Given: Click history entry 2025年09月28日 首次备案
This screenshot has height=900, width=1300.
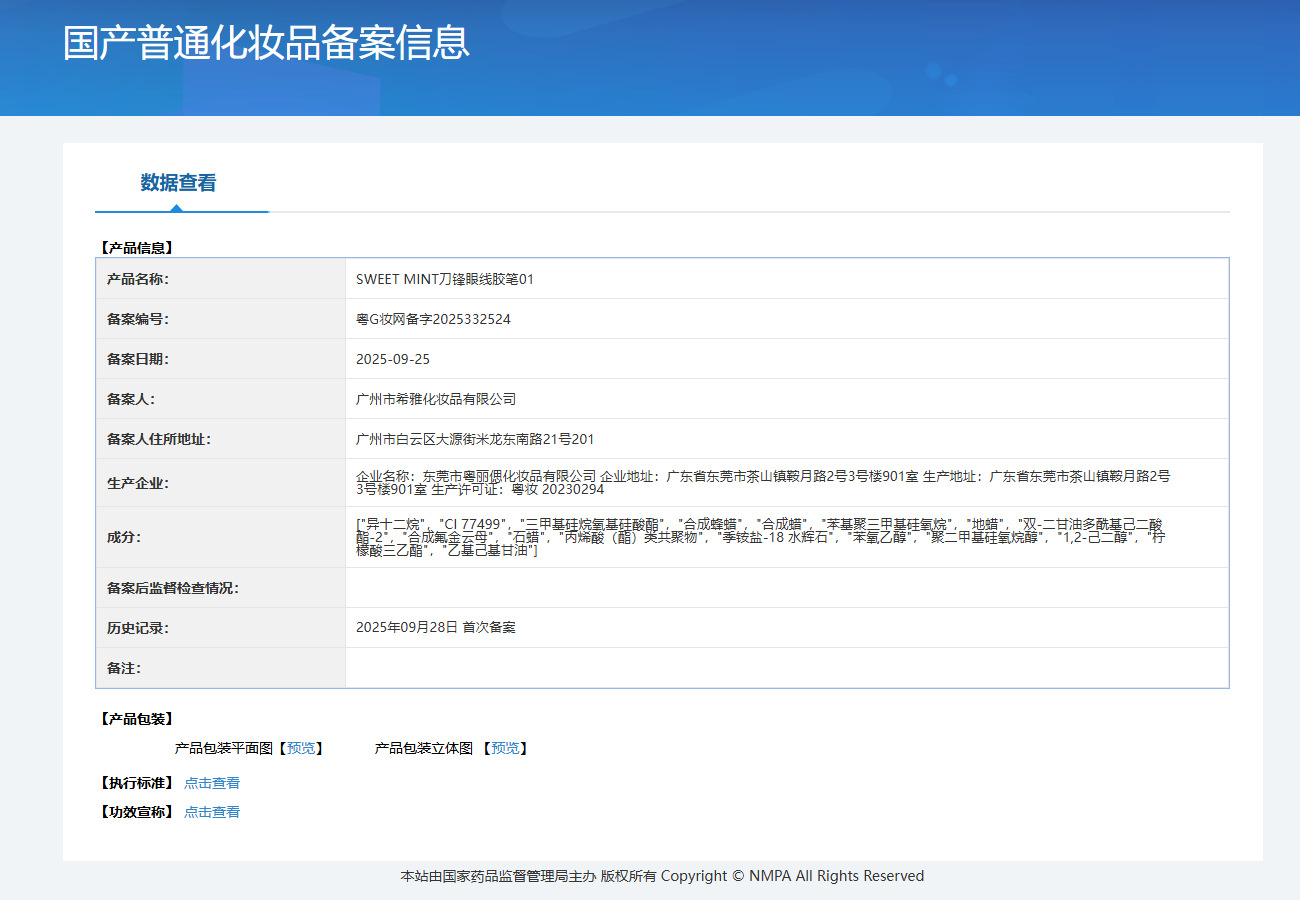Looking at the screenshot, I should click(x=436, y=628).
